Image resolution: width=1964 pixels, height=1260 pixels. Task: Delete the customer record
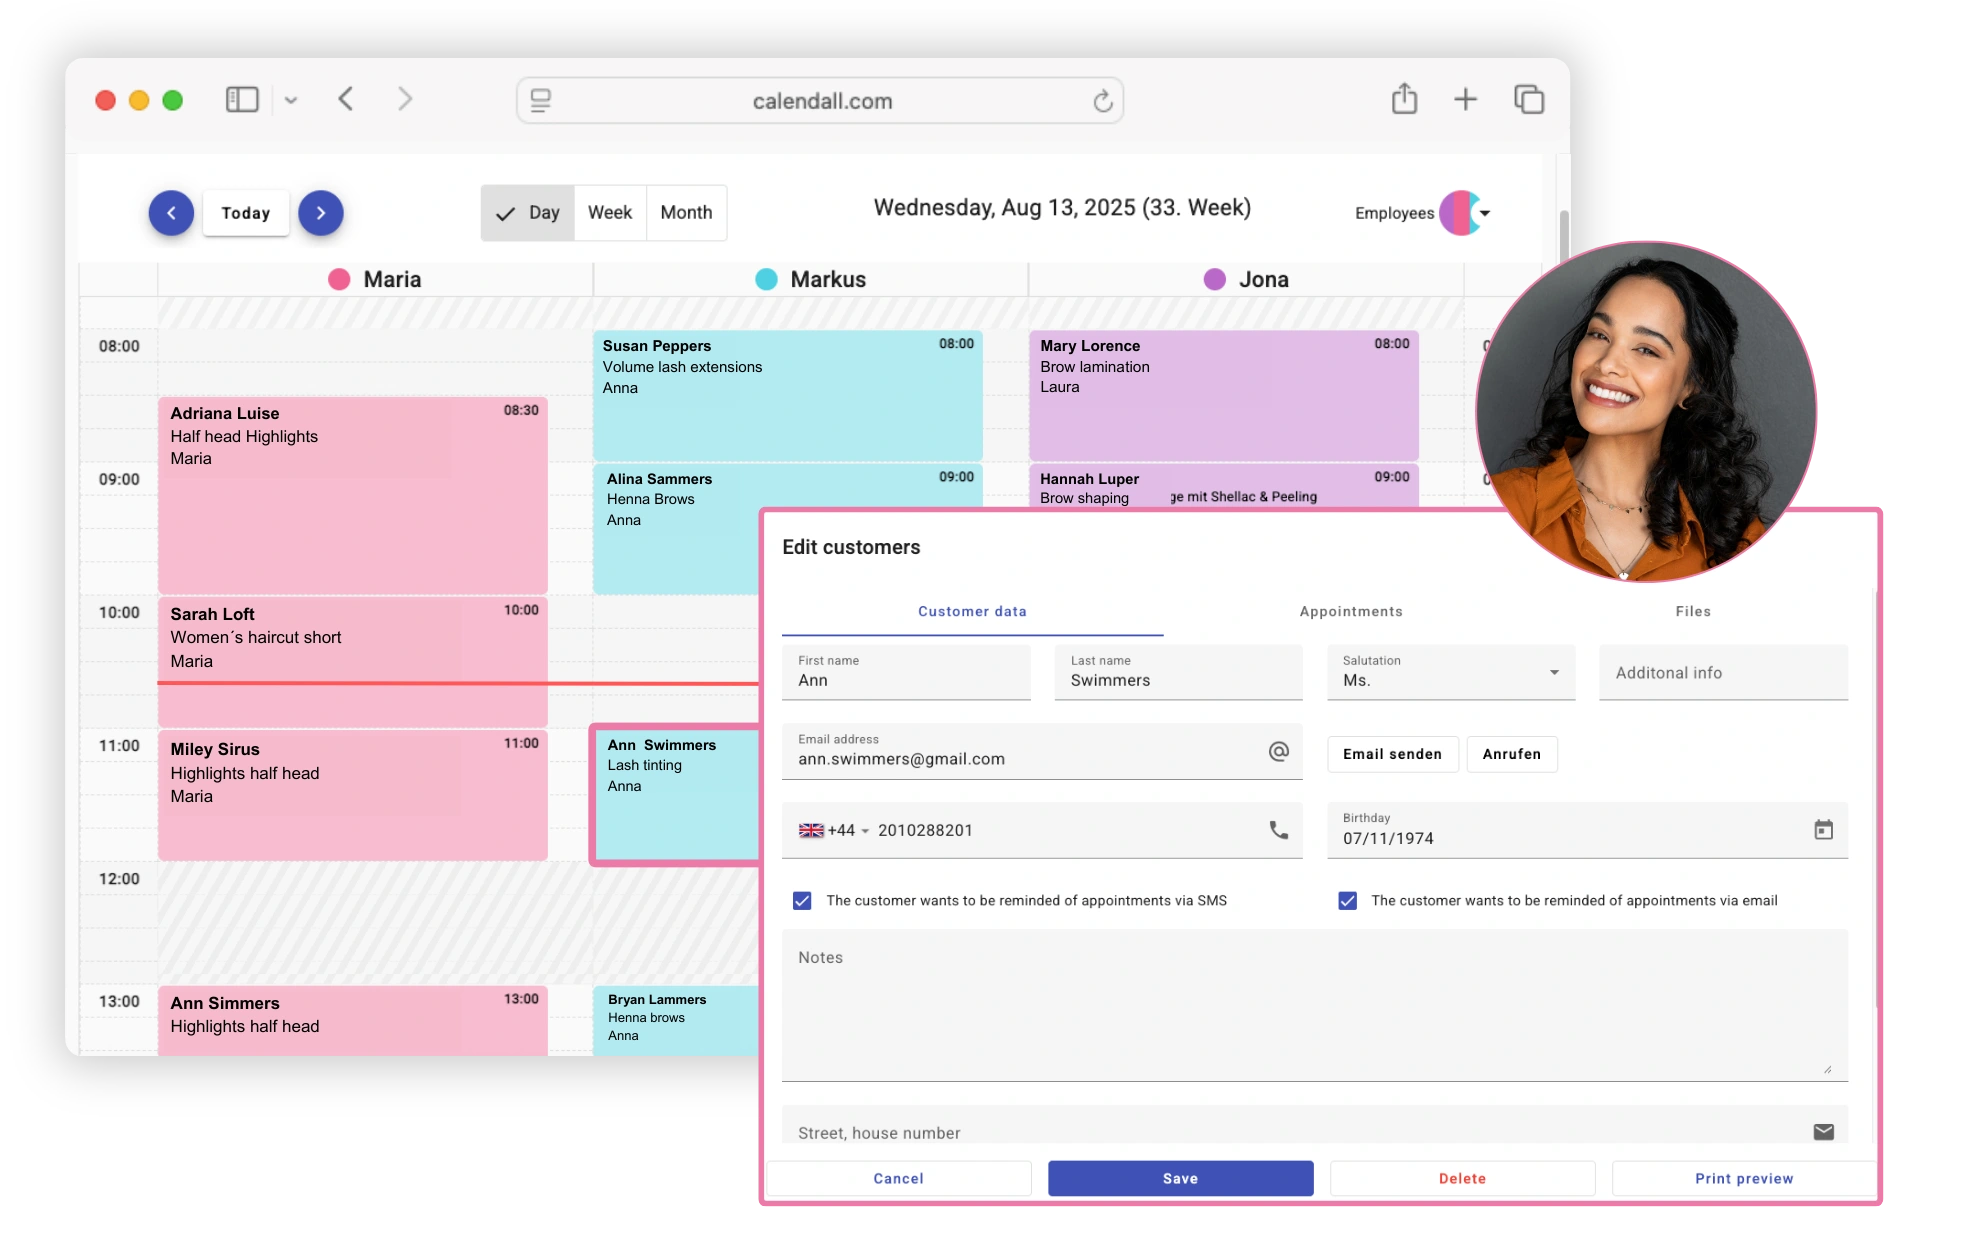1461,1178
